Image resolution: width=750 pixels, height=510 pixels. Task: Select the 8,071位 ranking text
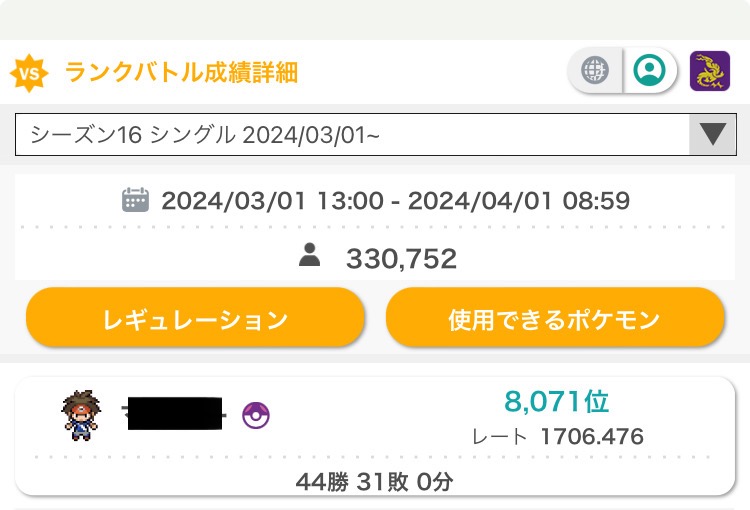[557, 402]
